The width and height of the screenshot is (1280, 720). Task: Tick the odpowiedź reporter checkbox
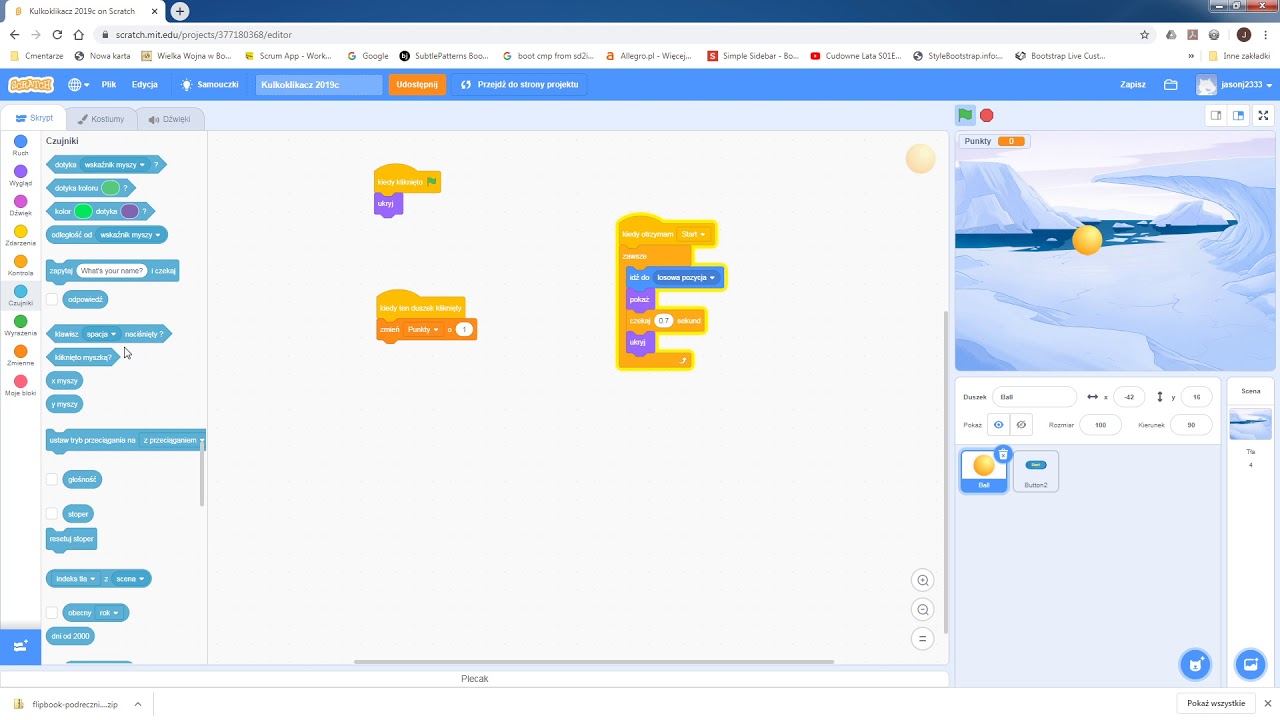coord(52,299)
